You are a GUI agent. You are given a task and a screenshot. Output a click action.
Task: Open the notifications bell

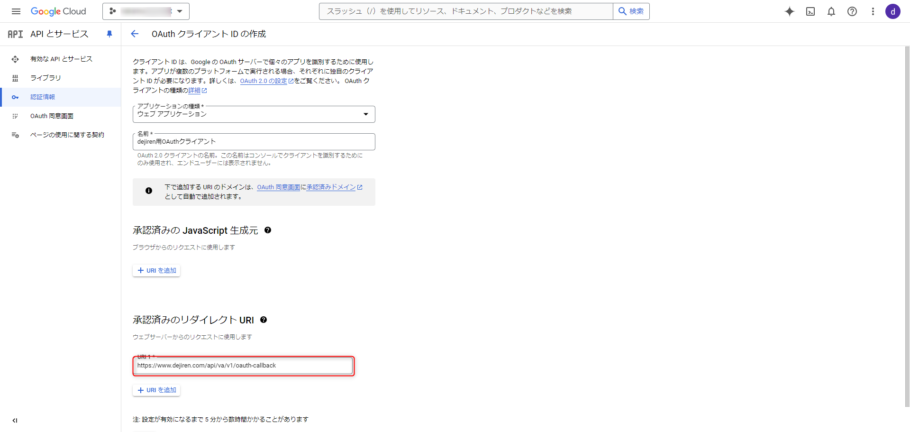tap(831, 11)
